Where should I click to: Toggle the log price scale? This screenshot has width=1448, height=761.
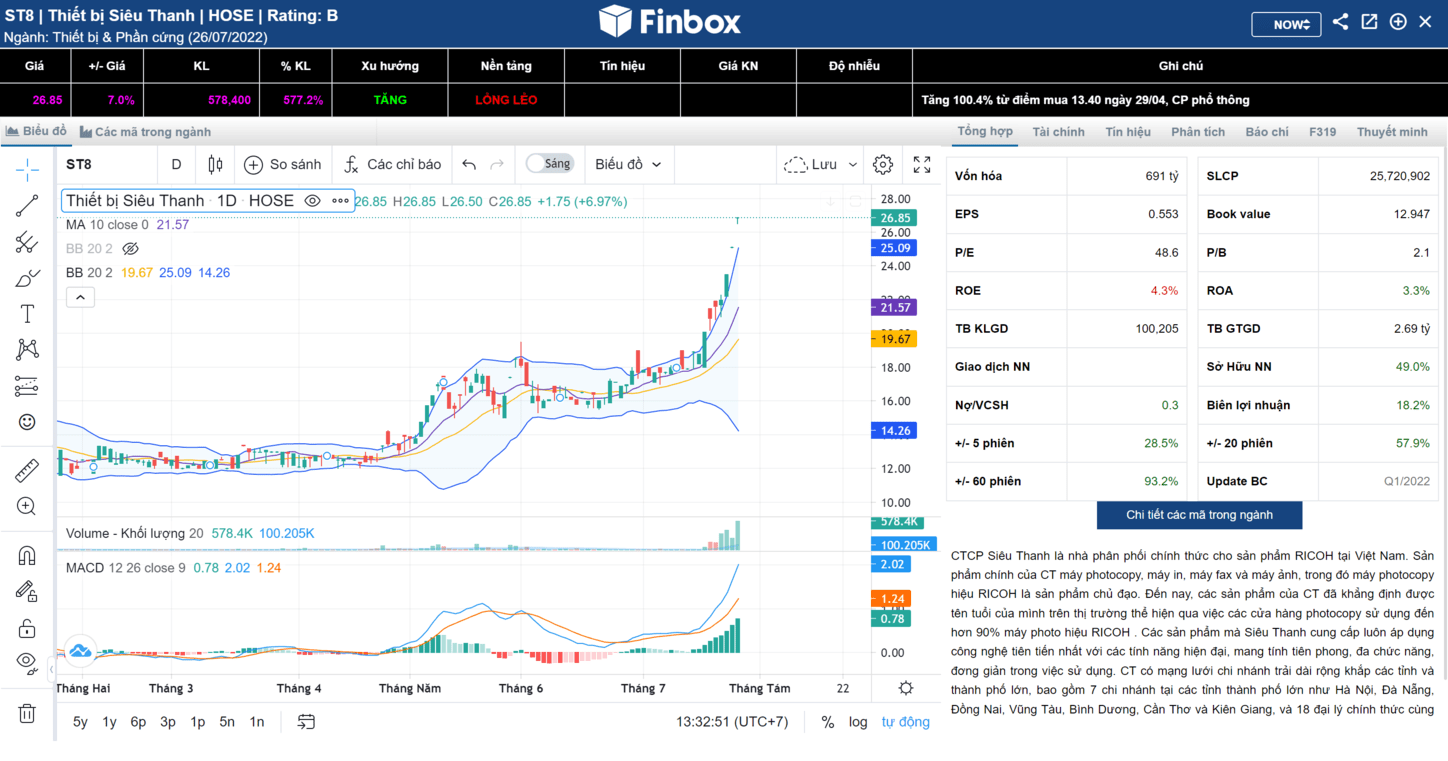coord(858,722)
